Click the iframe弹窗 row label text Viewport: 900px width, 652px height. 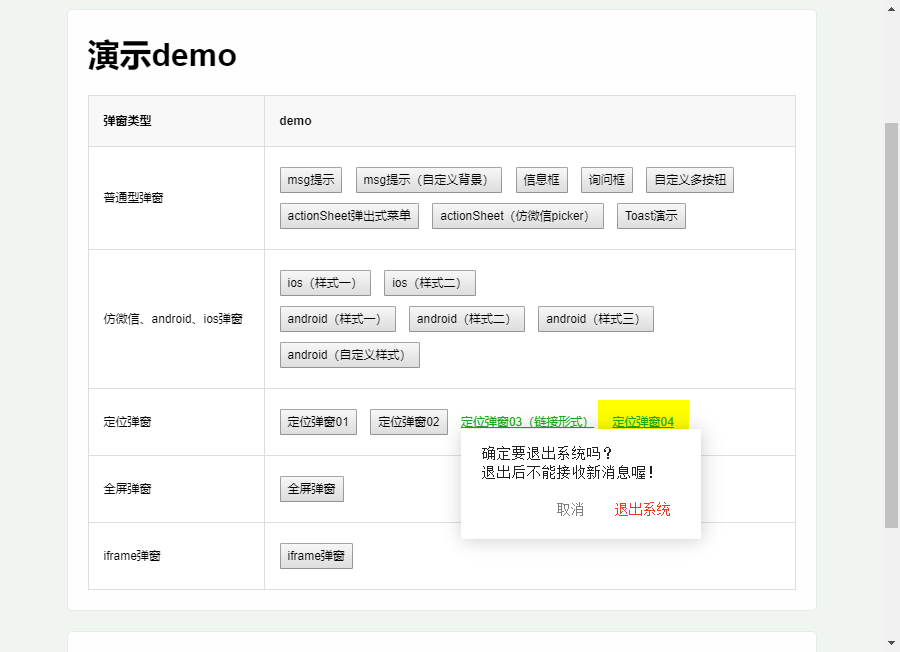[132, 556]
